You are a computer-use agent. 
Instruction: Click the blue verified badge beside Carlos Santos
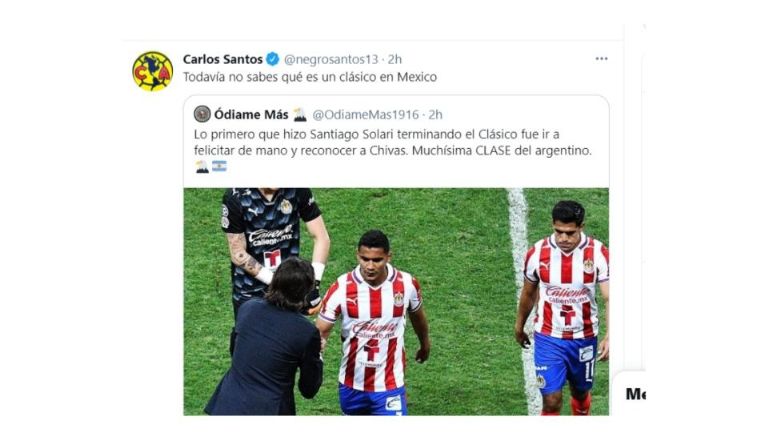(273, 59)
